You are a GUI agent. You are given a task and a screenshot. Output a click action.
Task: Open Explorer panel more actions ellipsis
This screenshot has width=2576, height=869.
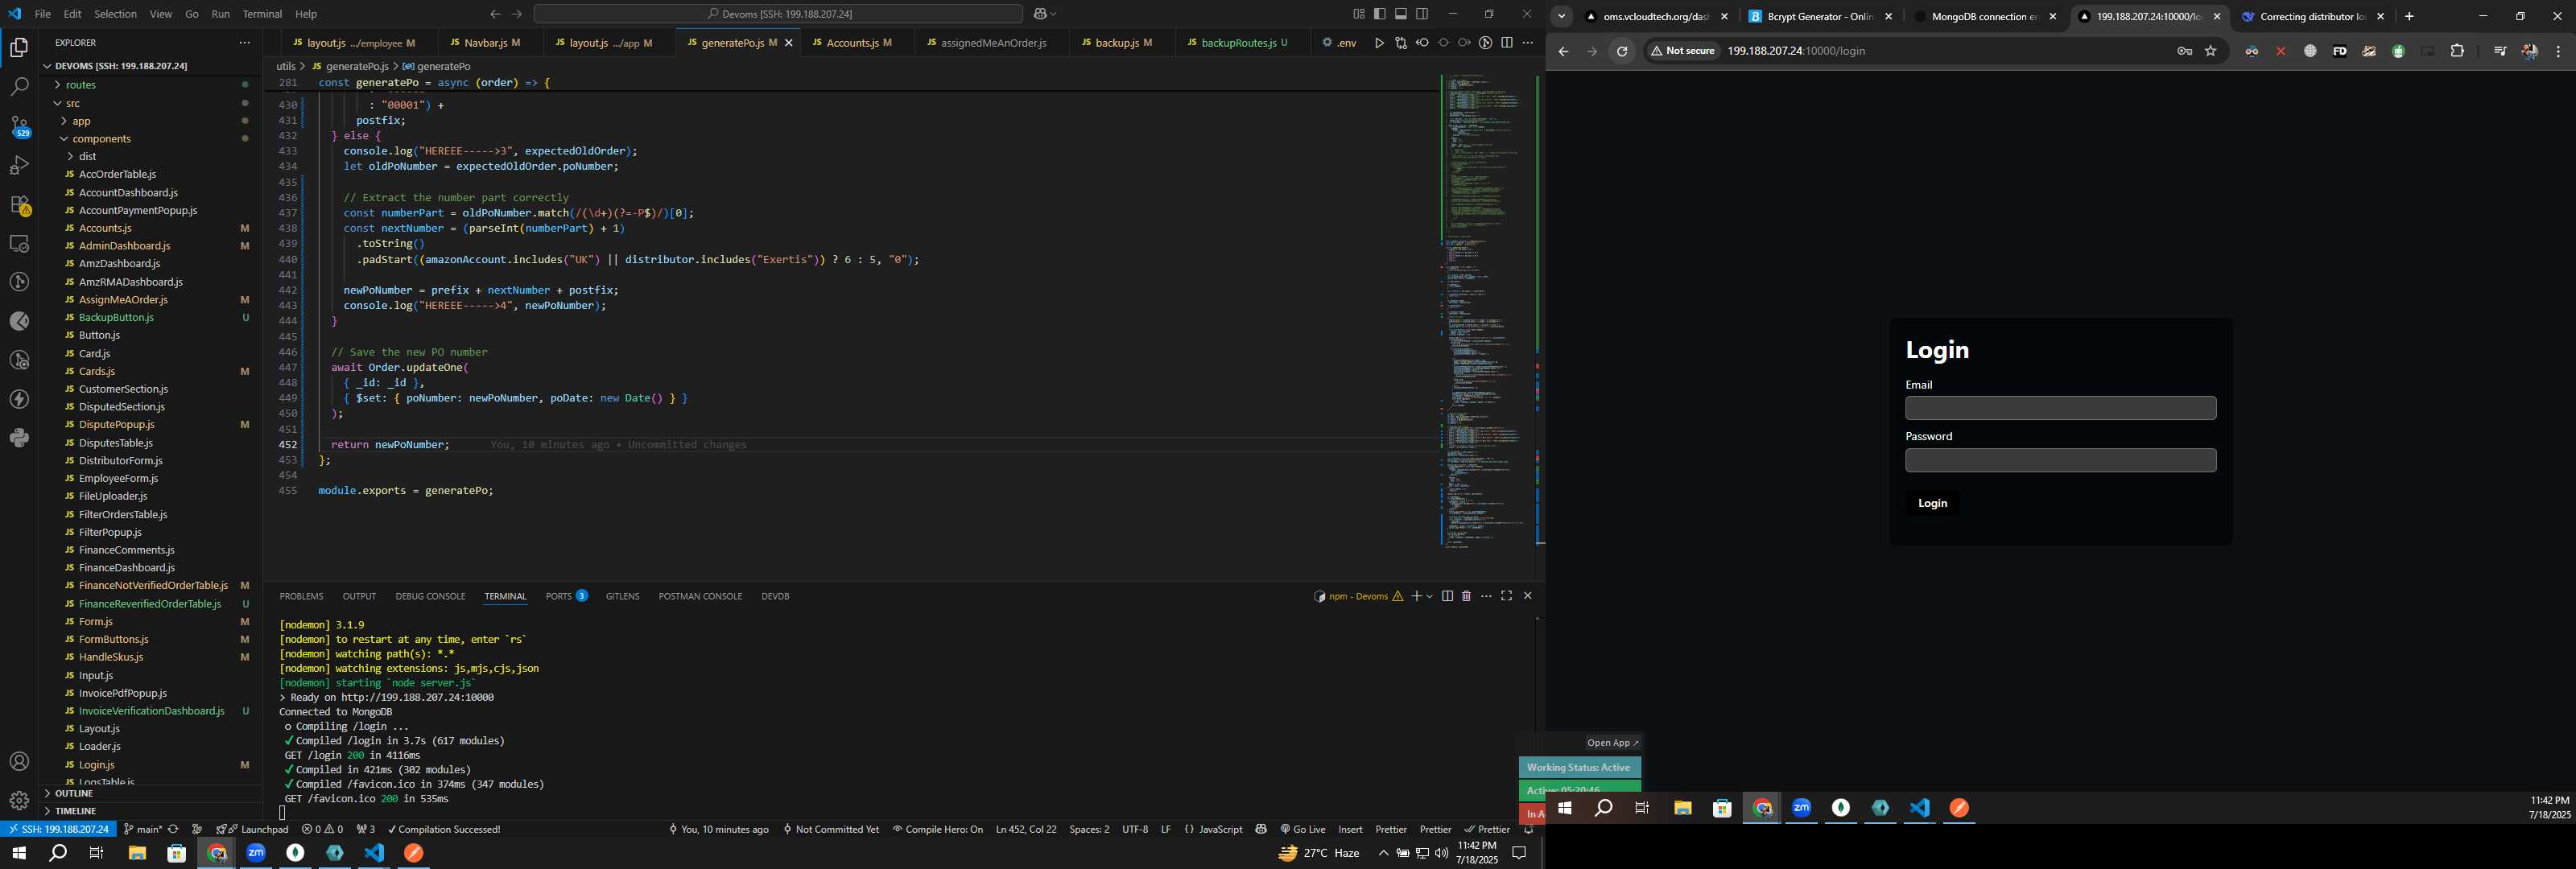244,43
